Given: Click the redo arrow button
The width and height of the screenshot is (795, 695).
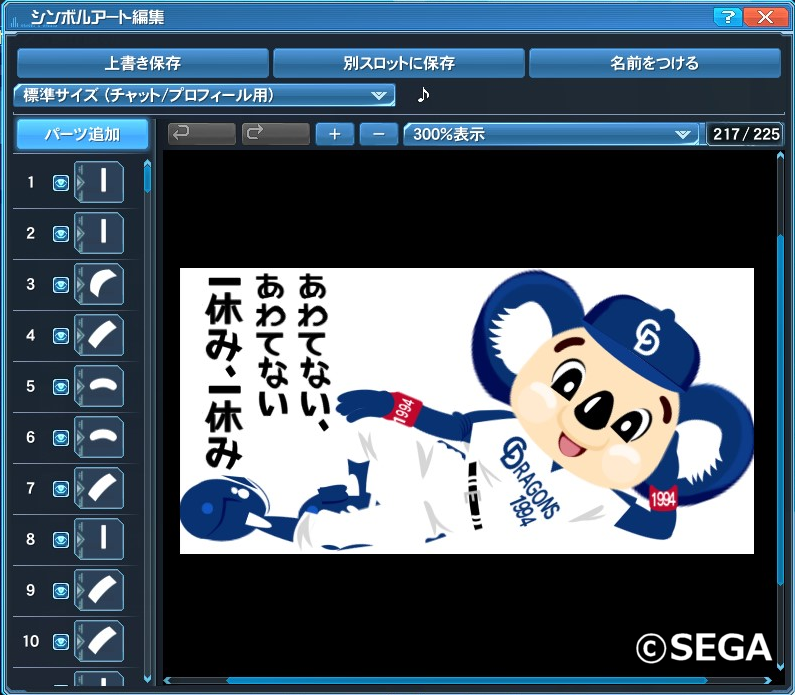Looking at the screenshot, I should 276,134.
